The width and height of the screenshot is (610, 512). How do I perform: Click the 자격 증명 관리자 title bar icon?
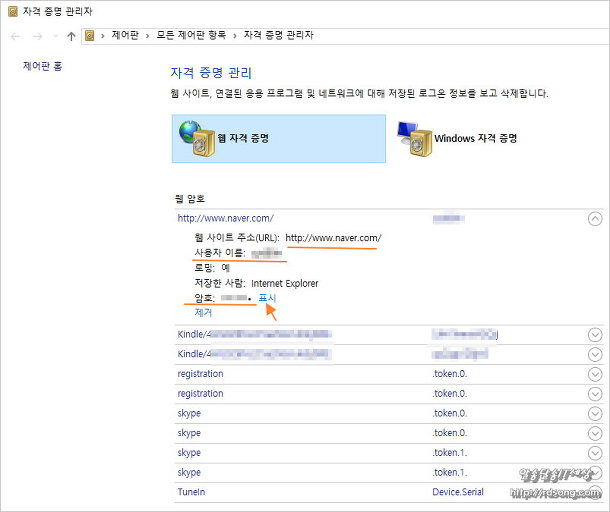pos(12,12)
